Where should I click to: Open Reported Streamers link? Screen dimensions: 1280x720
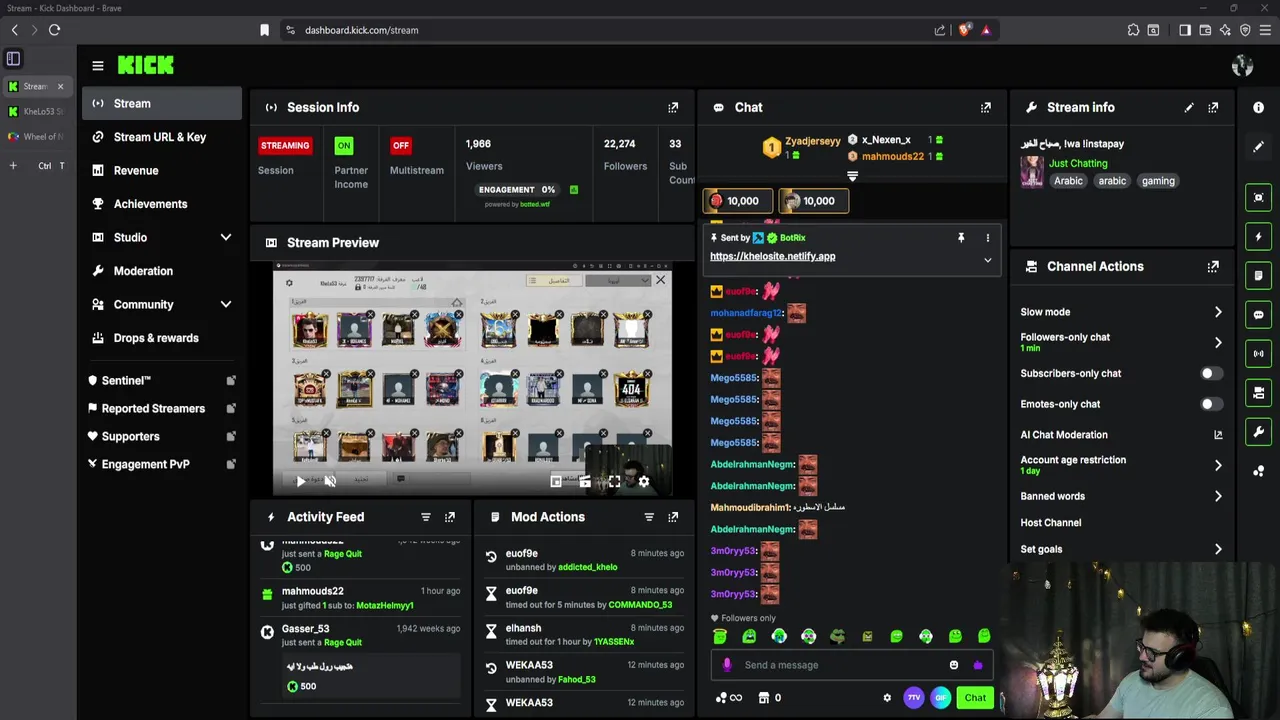(x=161, y=408)
